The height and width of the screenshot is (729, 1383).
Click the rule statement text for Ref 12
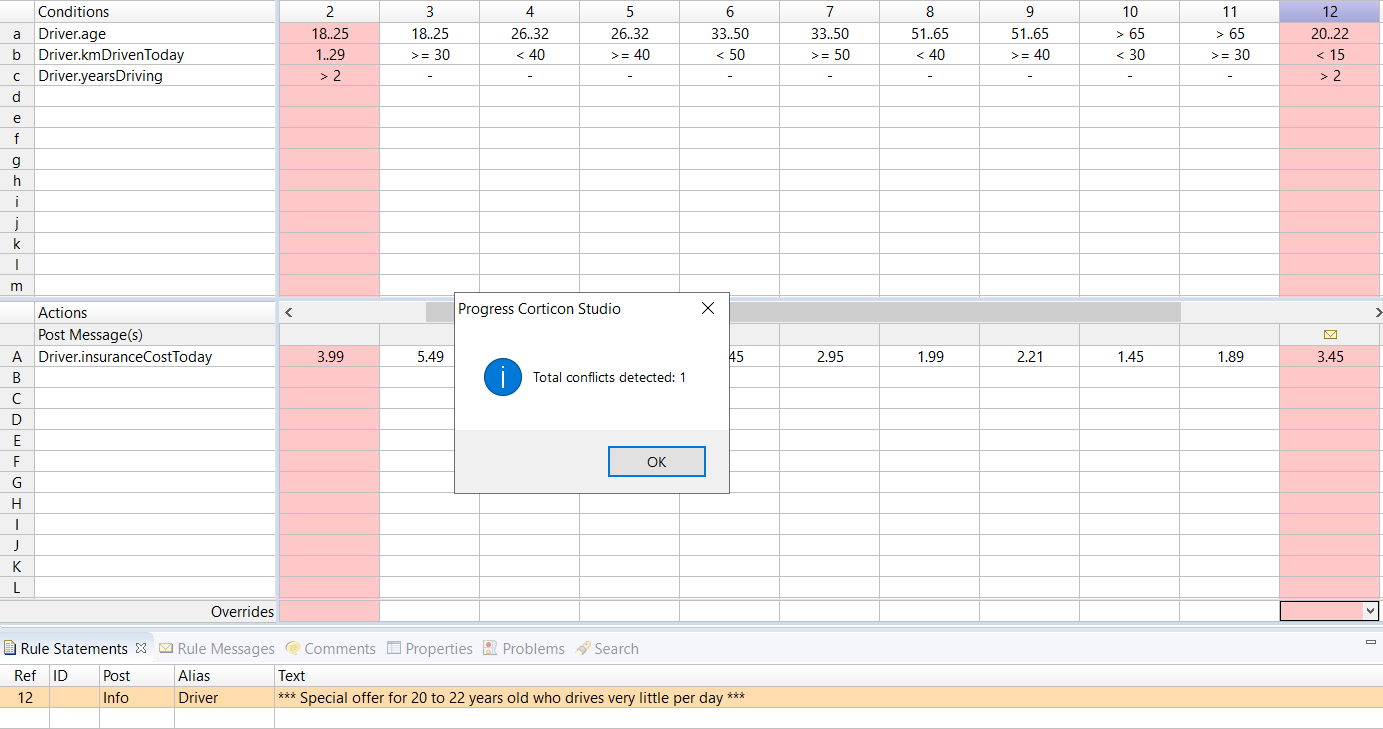tap(510, 698)
